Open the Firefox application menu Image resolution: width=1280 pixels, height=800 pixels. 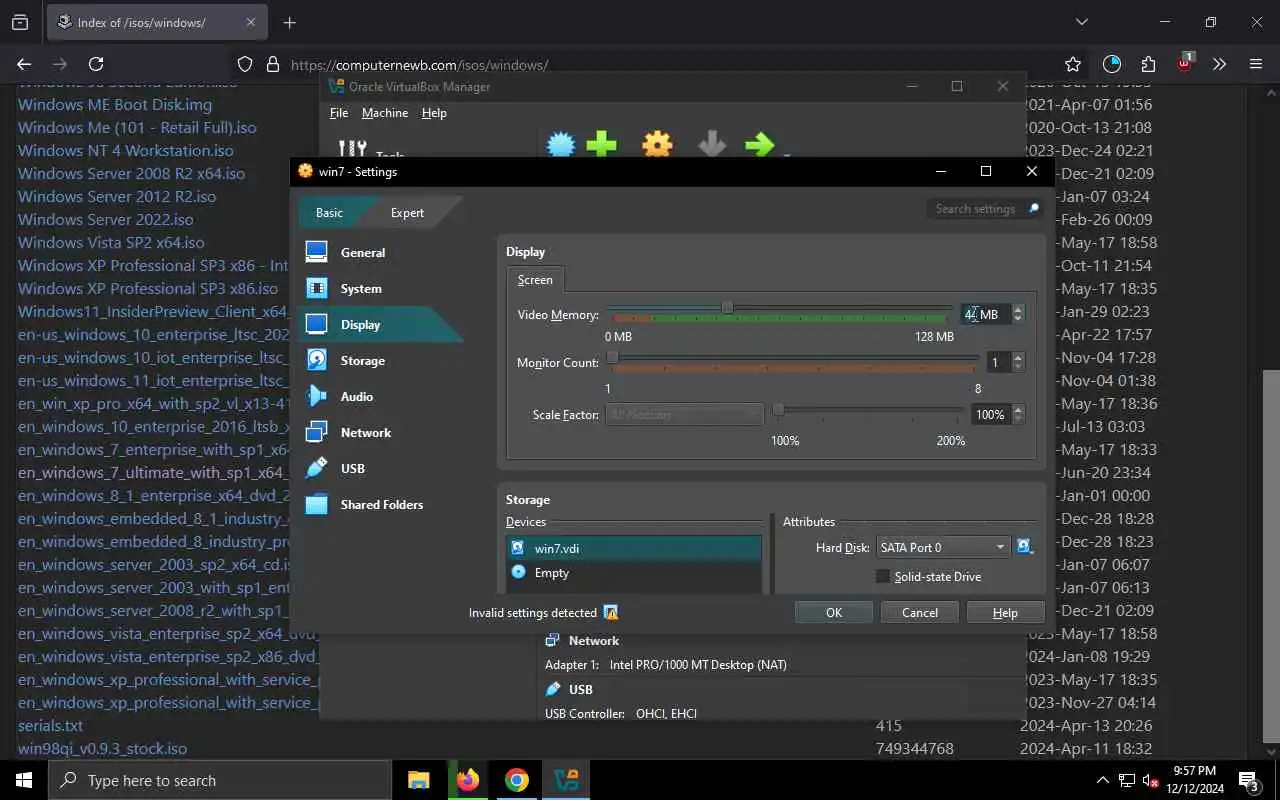pyautogui.click(x=1256, y=64)
